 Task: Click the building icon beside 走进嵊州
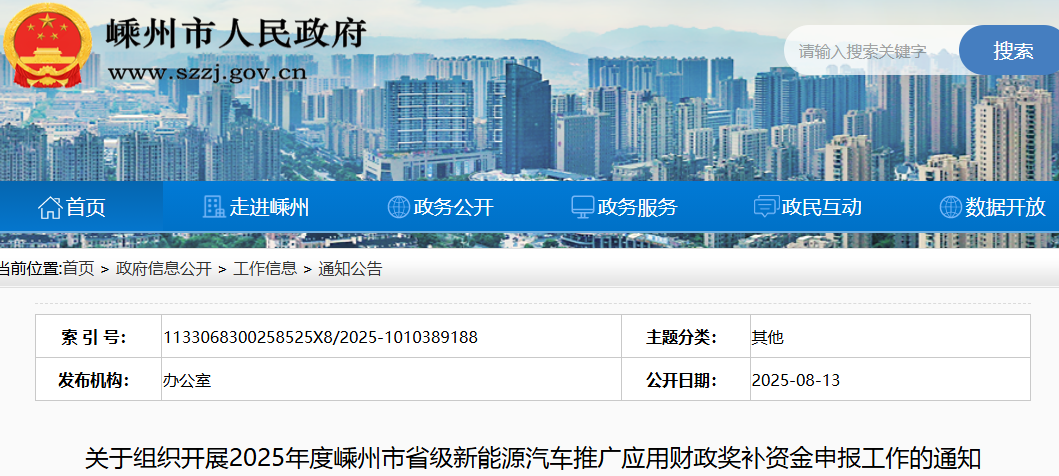point(214,207)
